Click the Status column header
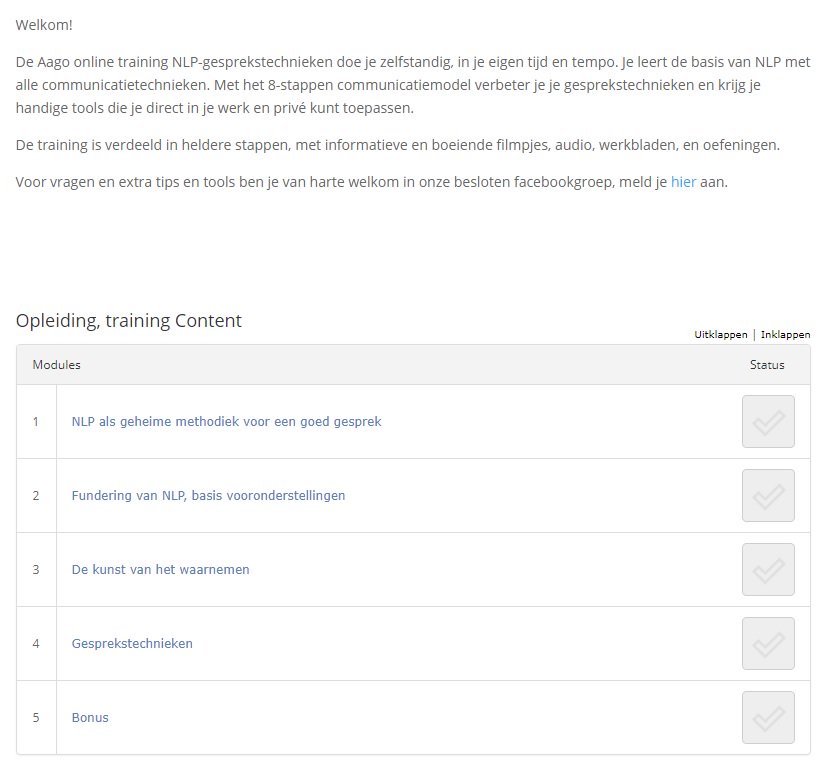The width and height of the screenshot is (829, 769). (767, 365)
